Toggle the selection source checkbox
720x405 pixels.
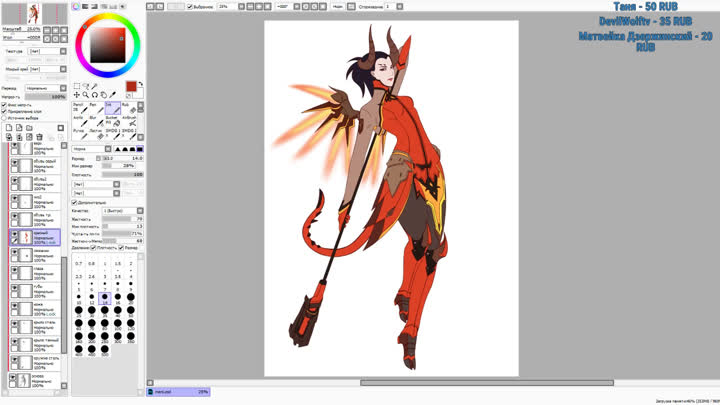click(4, 118)
